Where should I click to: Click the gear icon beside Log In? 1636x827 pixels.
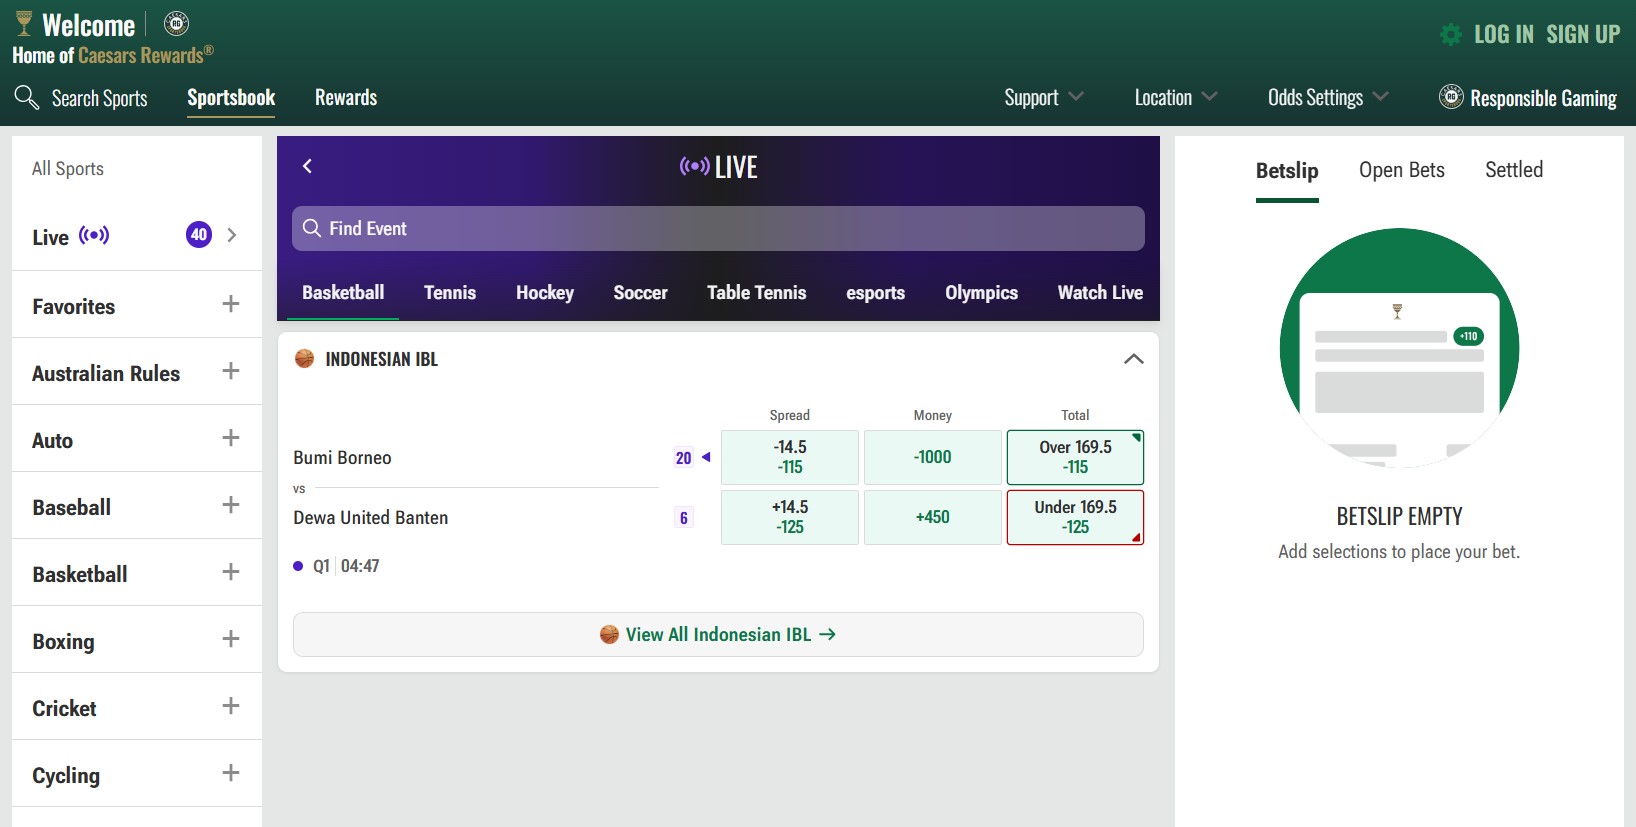(x=1450, y=35)
